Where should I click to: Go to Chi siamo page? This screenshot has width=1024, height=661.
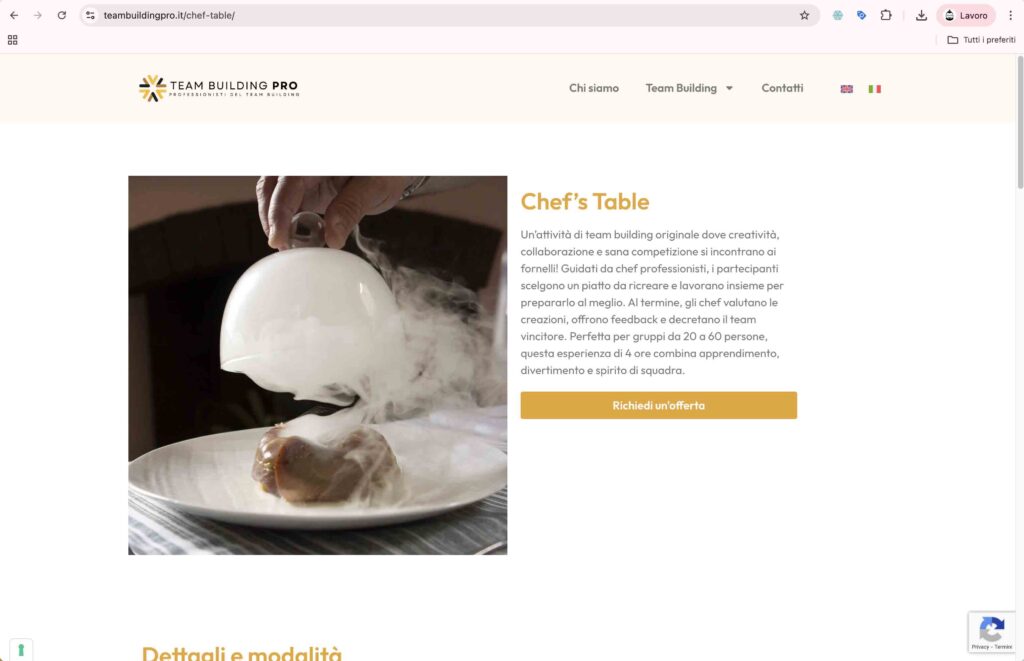594,88
